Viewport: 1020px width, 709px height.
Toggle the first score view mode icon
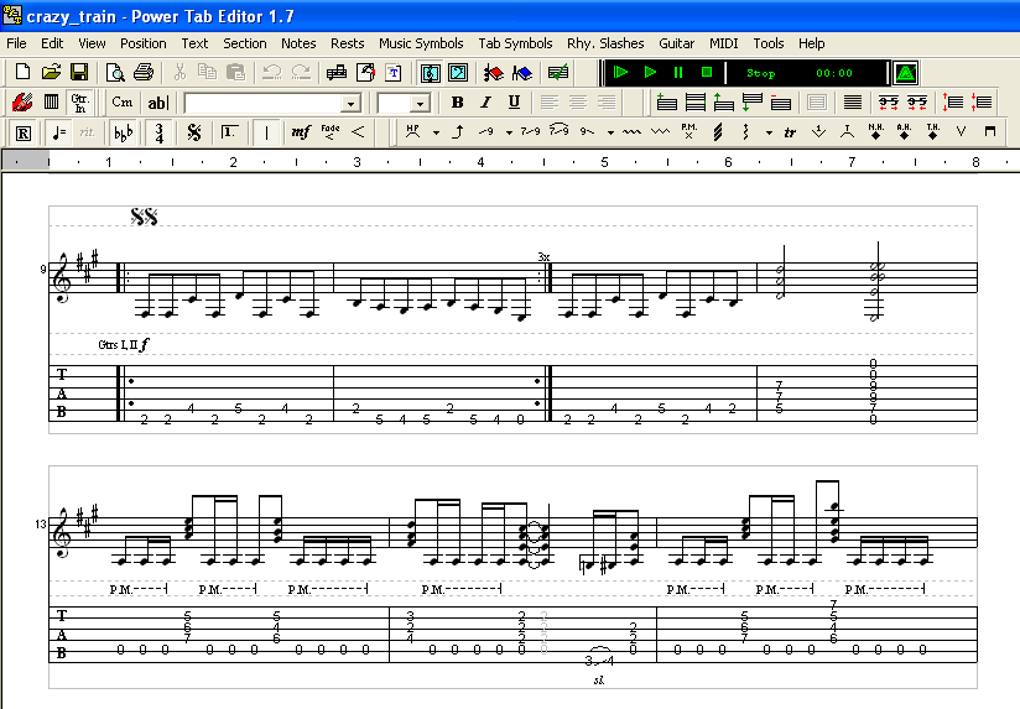tap(430, 72)
